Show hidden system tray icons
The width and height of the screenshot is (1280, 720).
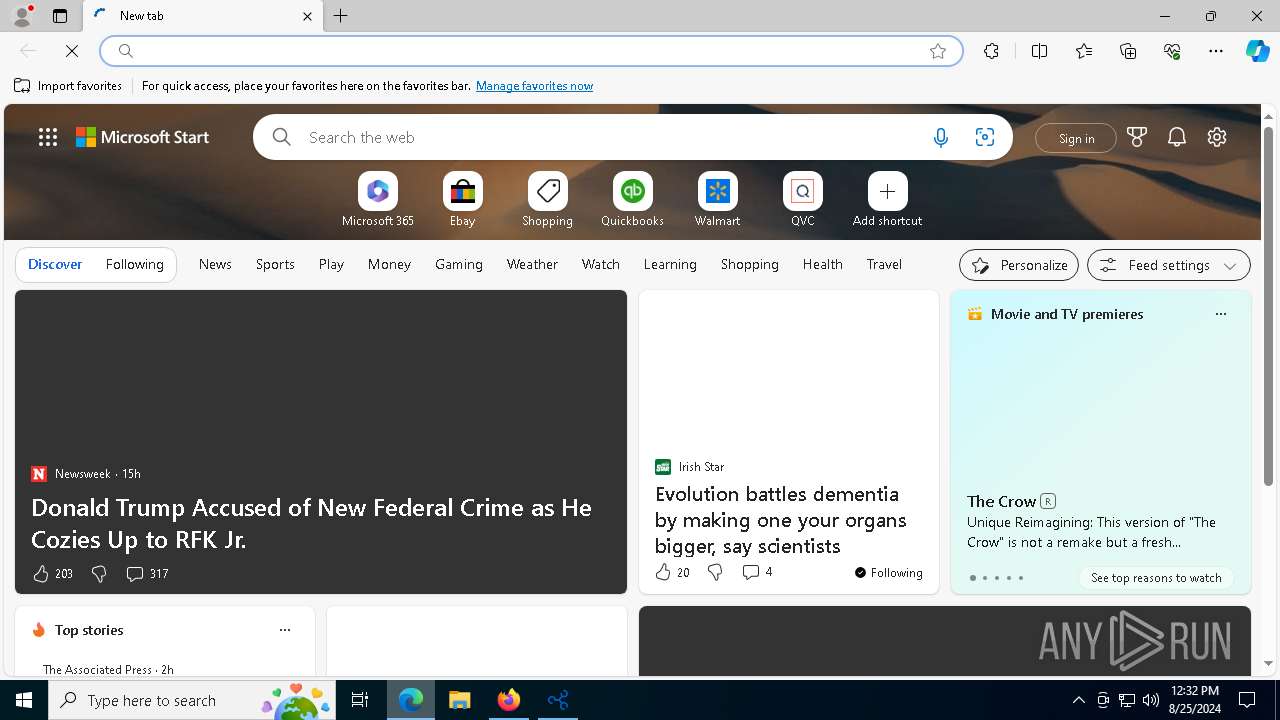click(1078, 700)
